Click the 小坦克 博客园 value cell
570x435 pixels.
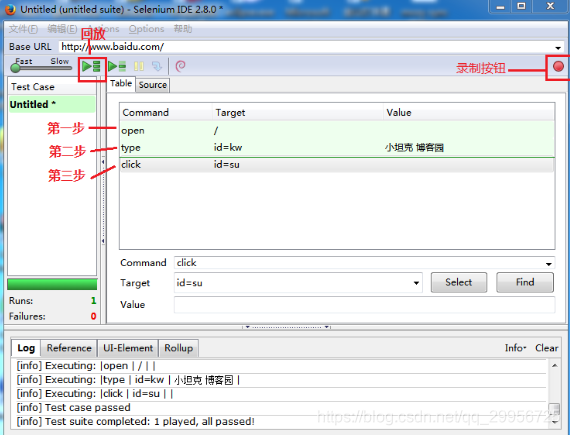pyautogui.click(x=414, y=148)
